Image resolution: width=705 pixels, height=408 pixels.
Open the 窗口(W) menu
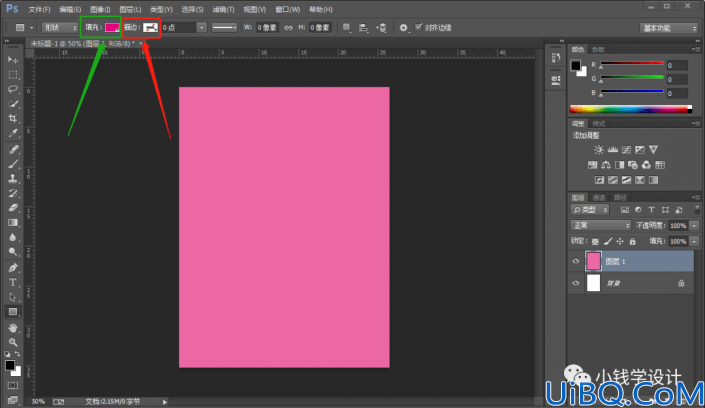click(287, 9)
